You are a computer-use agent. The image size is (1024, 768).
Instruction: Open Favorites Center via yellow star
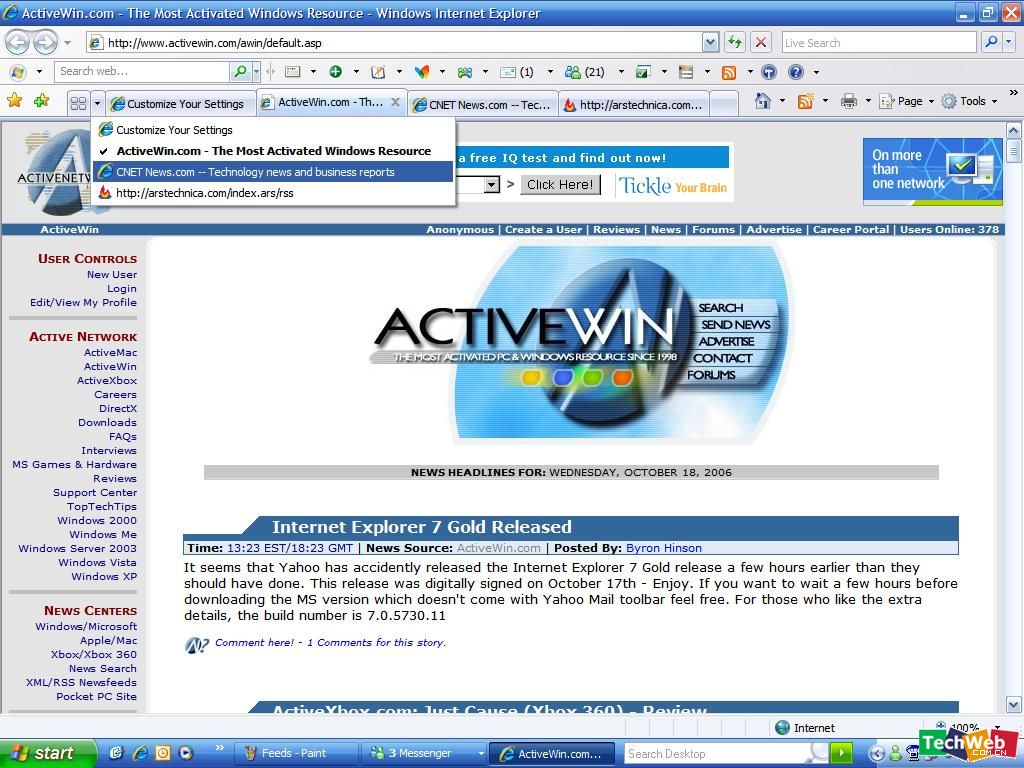(x=14, y=101)
